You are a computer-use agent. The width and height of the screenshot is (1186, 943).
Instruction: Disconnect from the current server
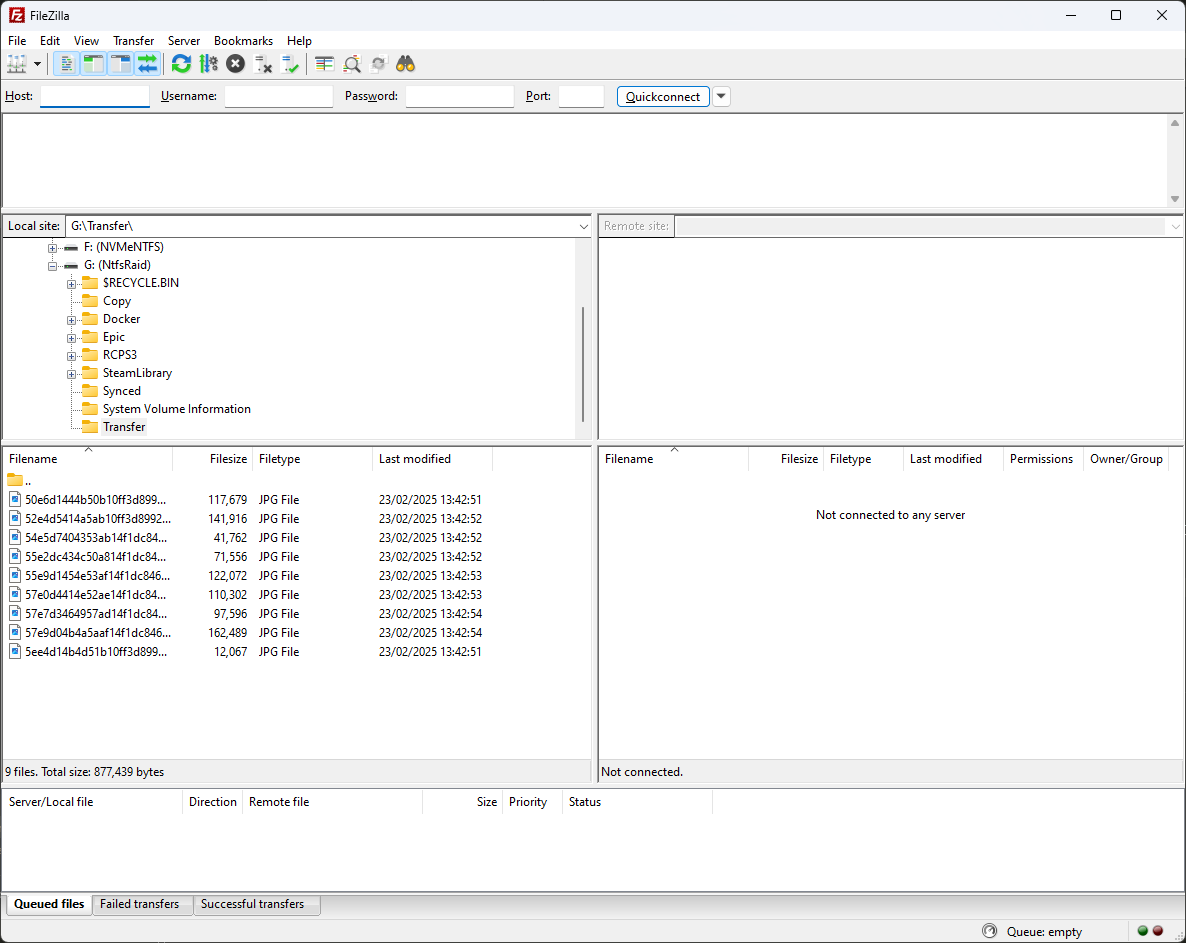(263, 63)
